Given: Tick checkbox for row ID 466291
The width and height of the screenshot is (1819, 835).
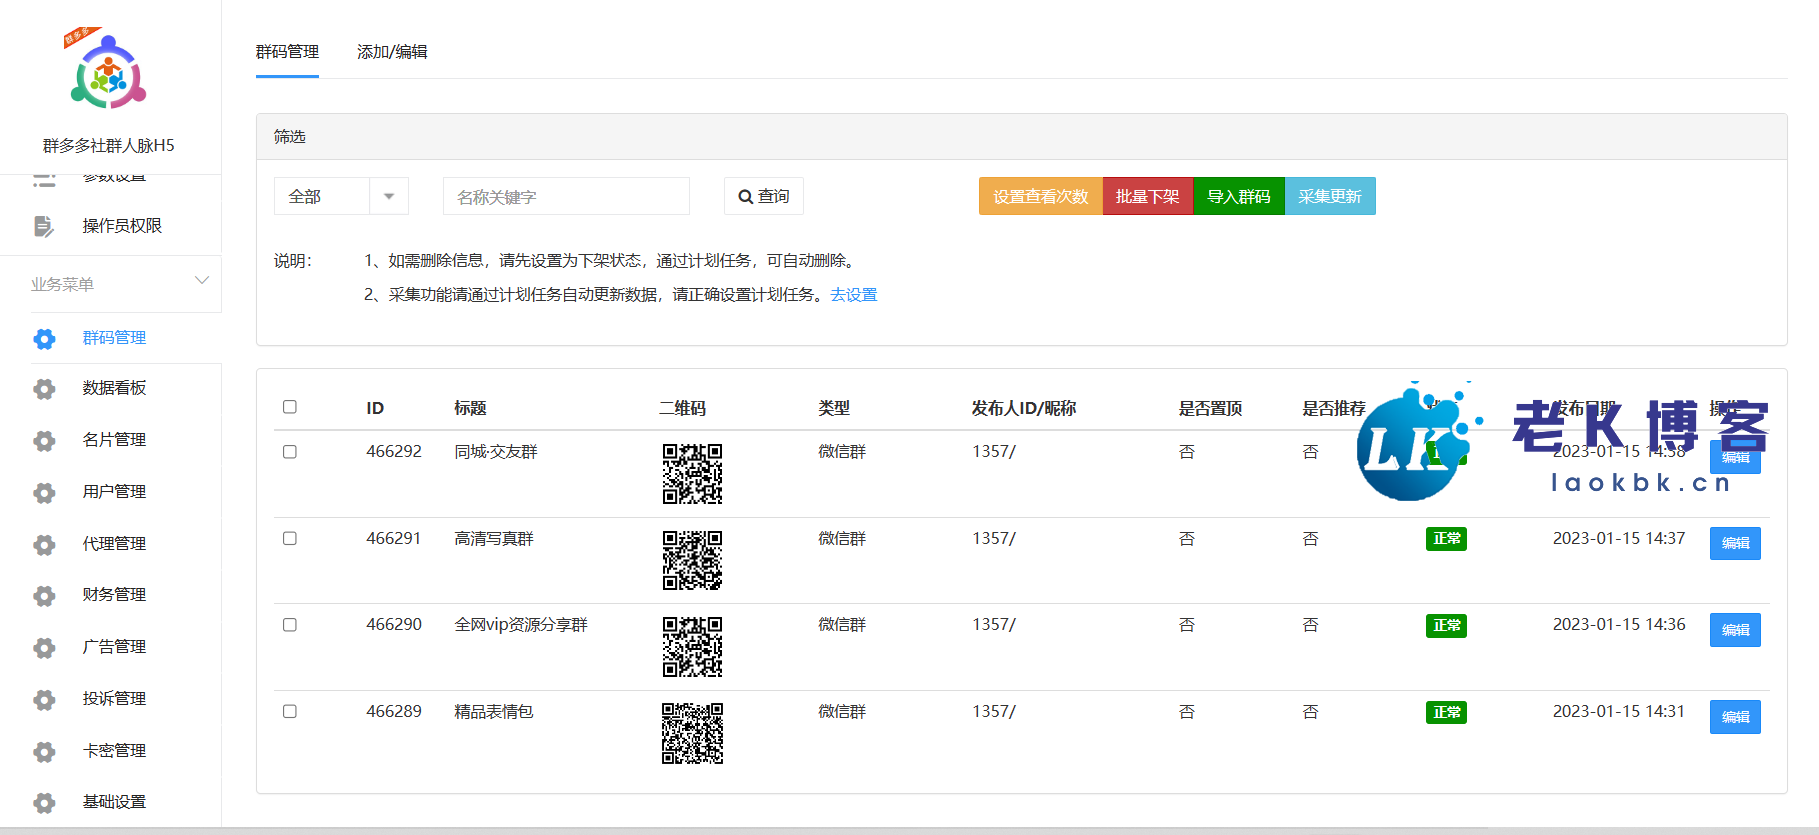Looking at the screenshot, I should coord(290,538).
